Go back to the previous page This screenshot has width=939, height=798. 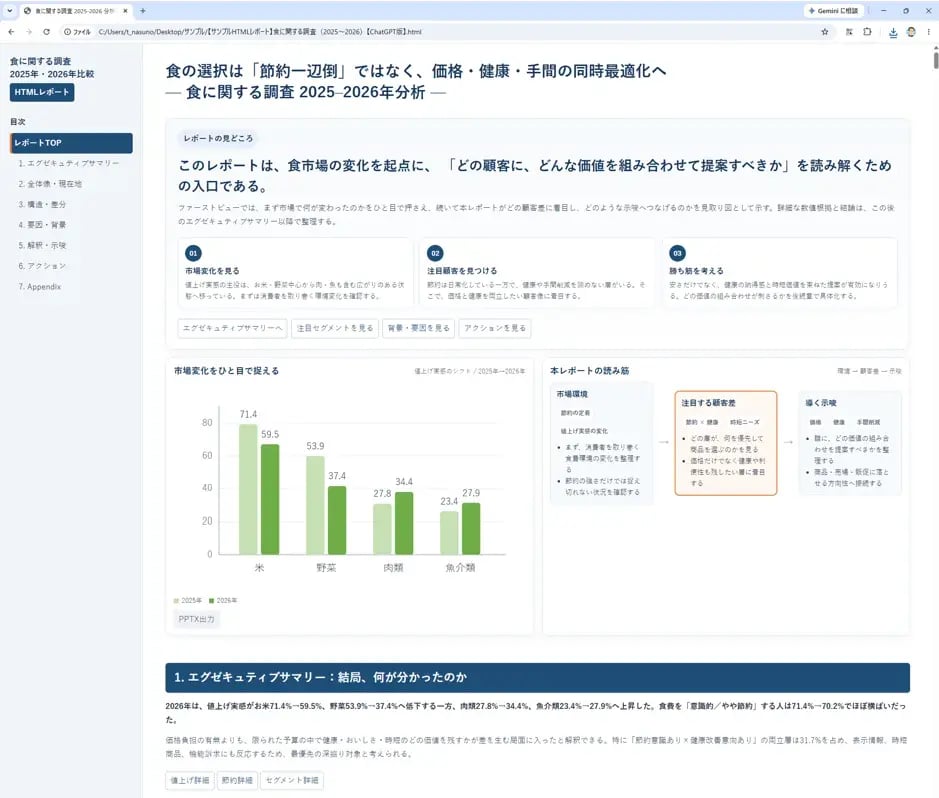point(11,32)
